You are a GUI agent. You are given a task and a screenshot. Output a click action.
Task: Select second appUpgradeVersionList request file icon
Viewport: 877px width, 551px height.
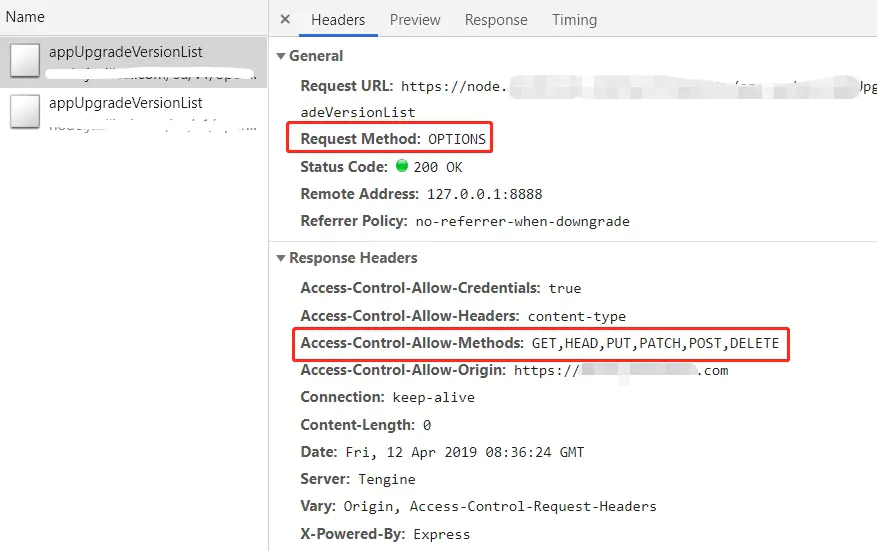(x=25, y=111)
